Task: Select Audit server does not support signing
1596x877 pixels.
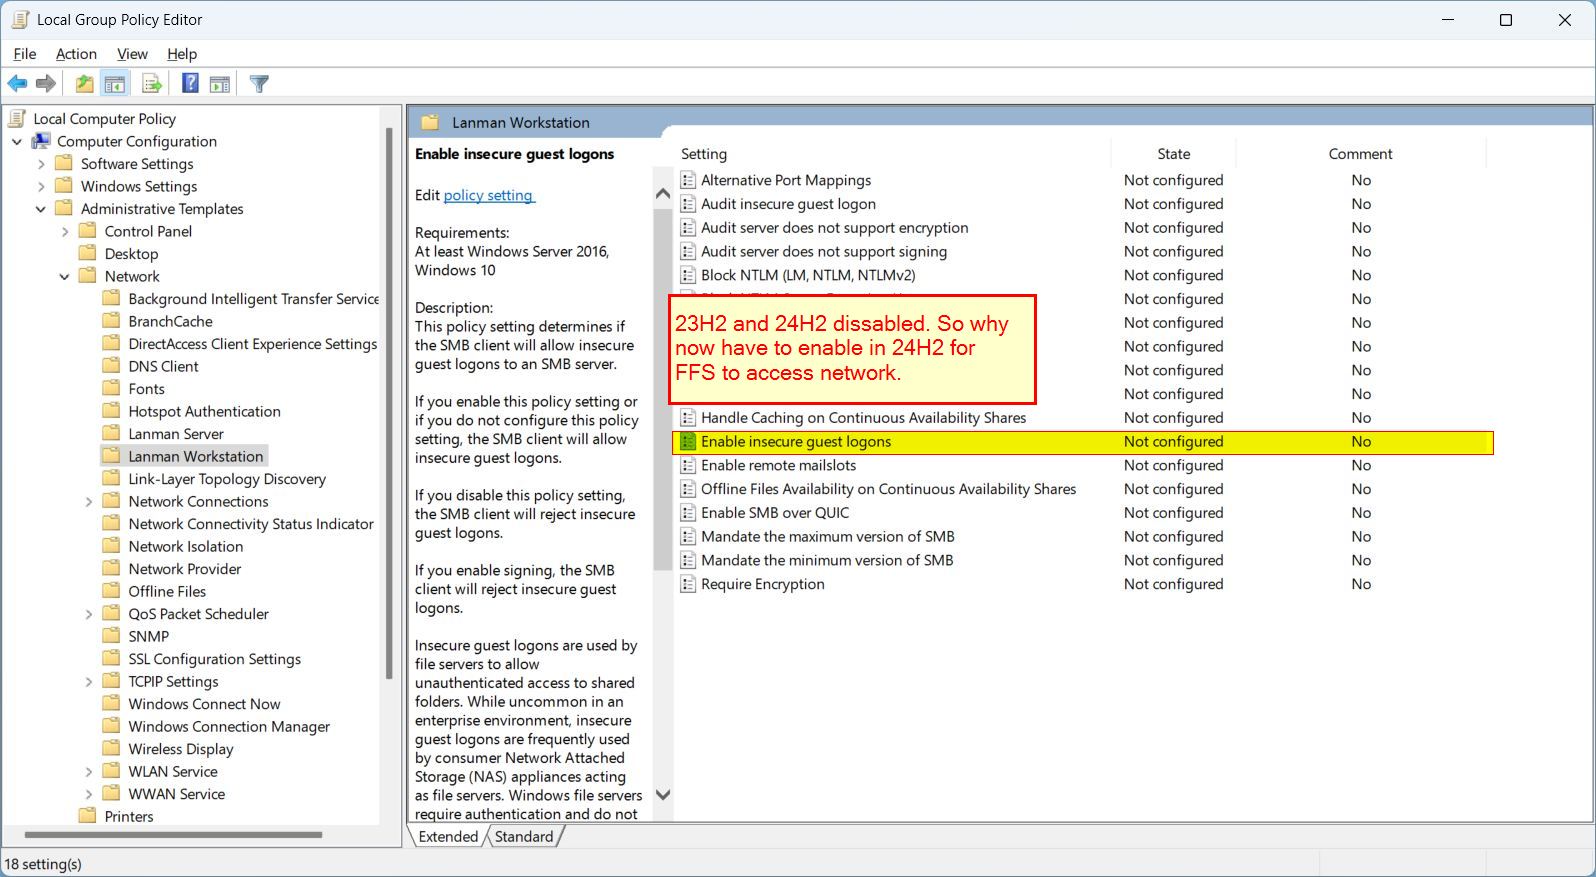Action: pos(824,252)
